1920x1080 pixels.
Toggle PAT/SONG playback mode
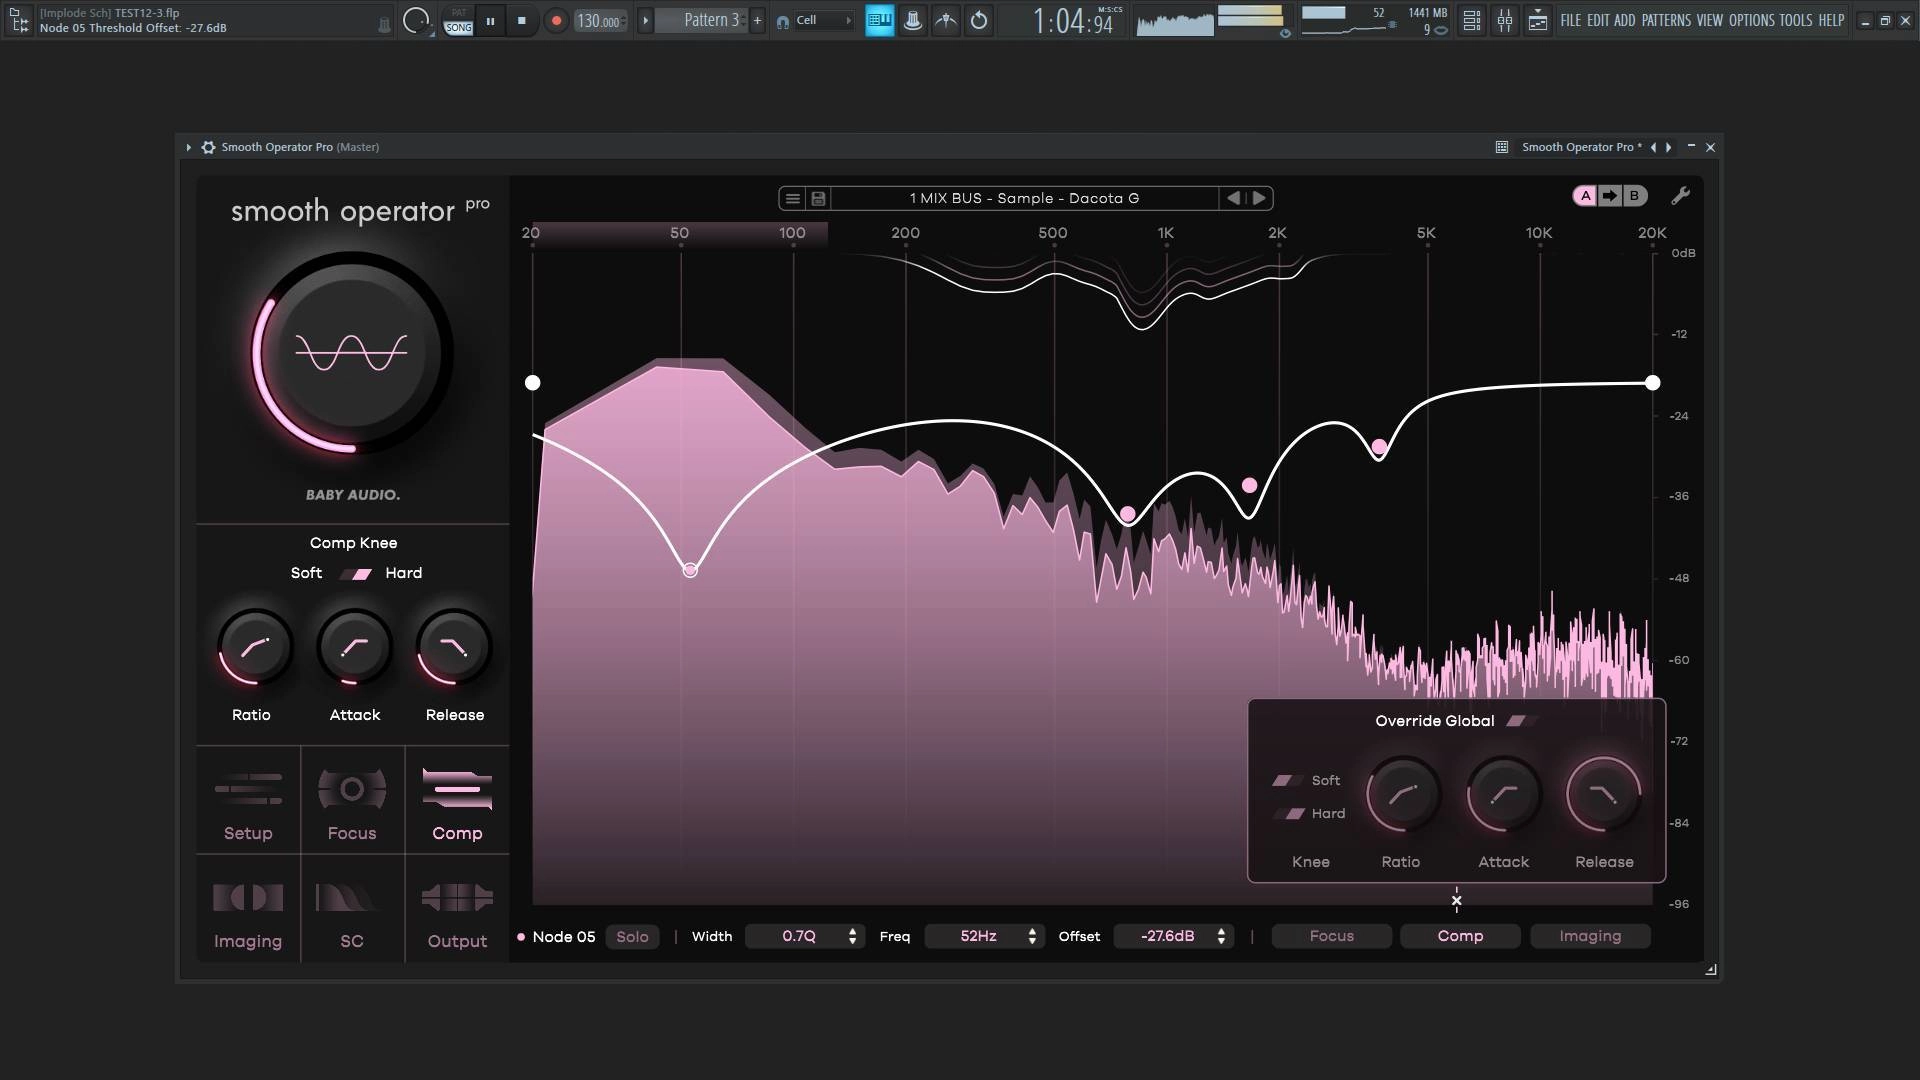pyautogui.click(x=458, y=21)
